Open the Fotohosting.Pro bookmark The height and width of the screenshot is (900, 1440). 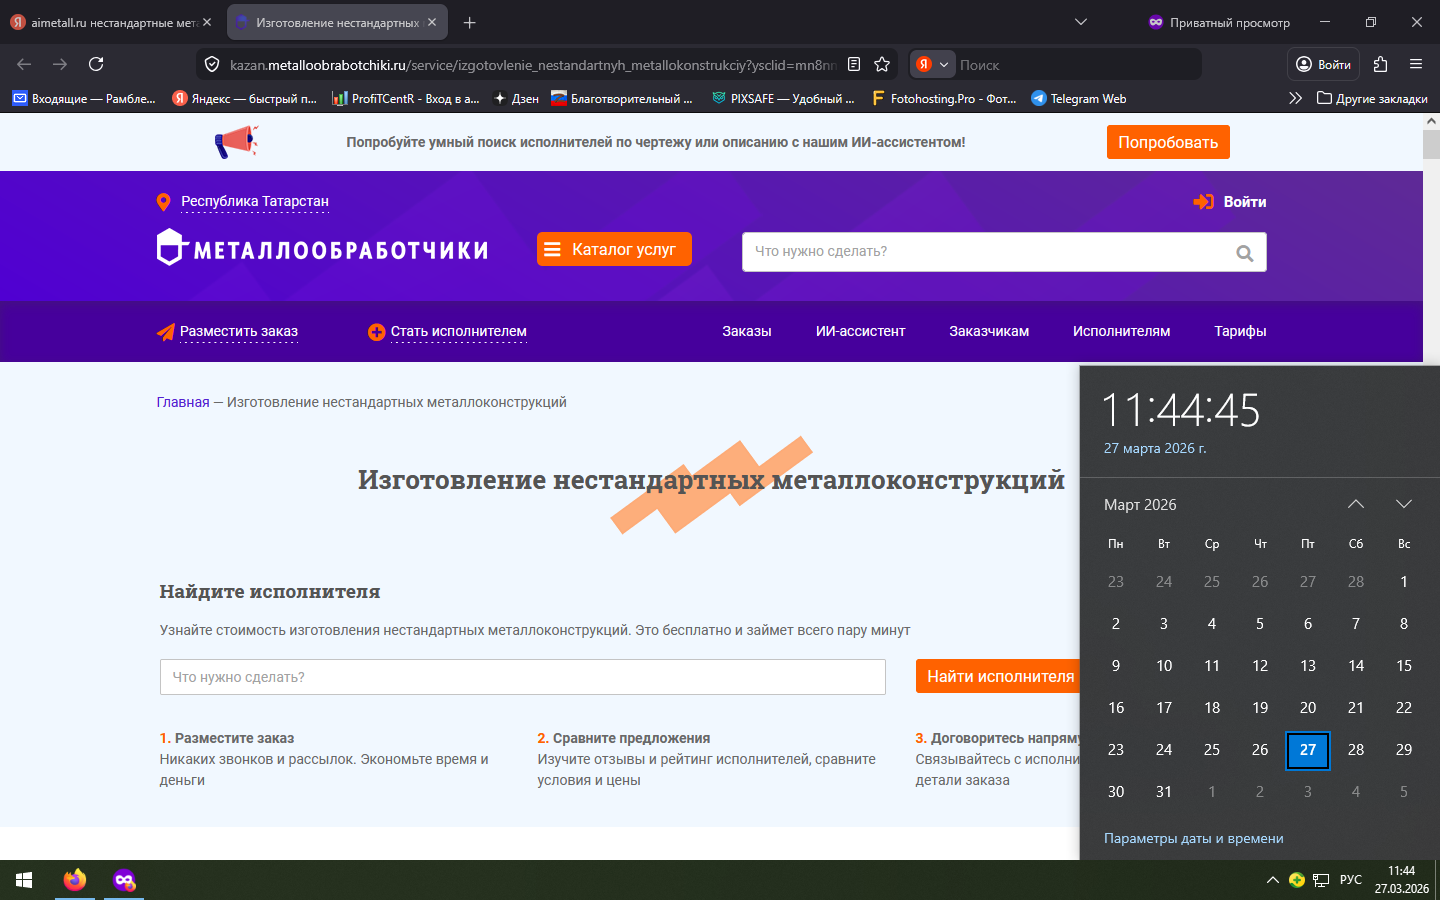click(944, 98)
